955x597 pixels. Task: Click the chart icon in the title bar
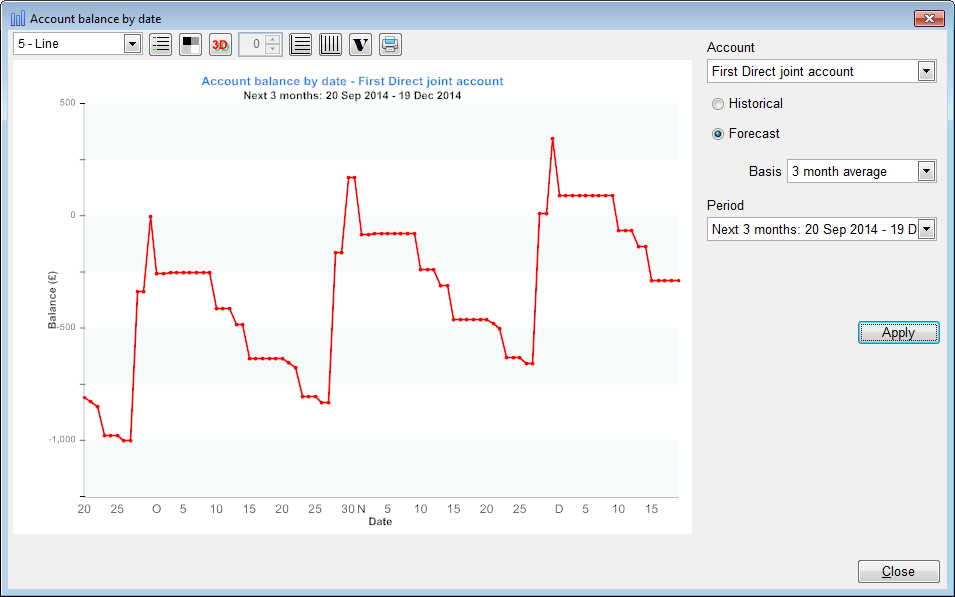point(18,18)
